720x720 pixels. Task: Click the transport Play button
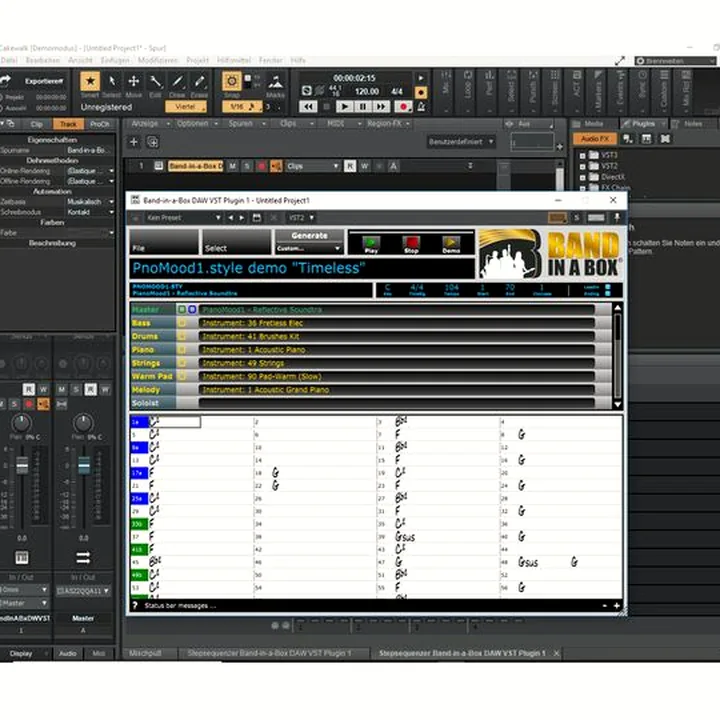pos(344,107)
